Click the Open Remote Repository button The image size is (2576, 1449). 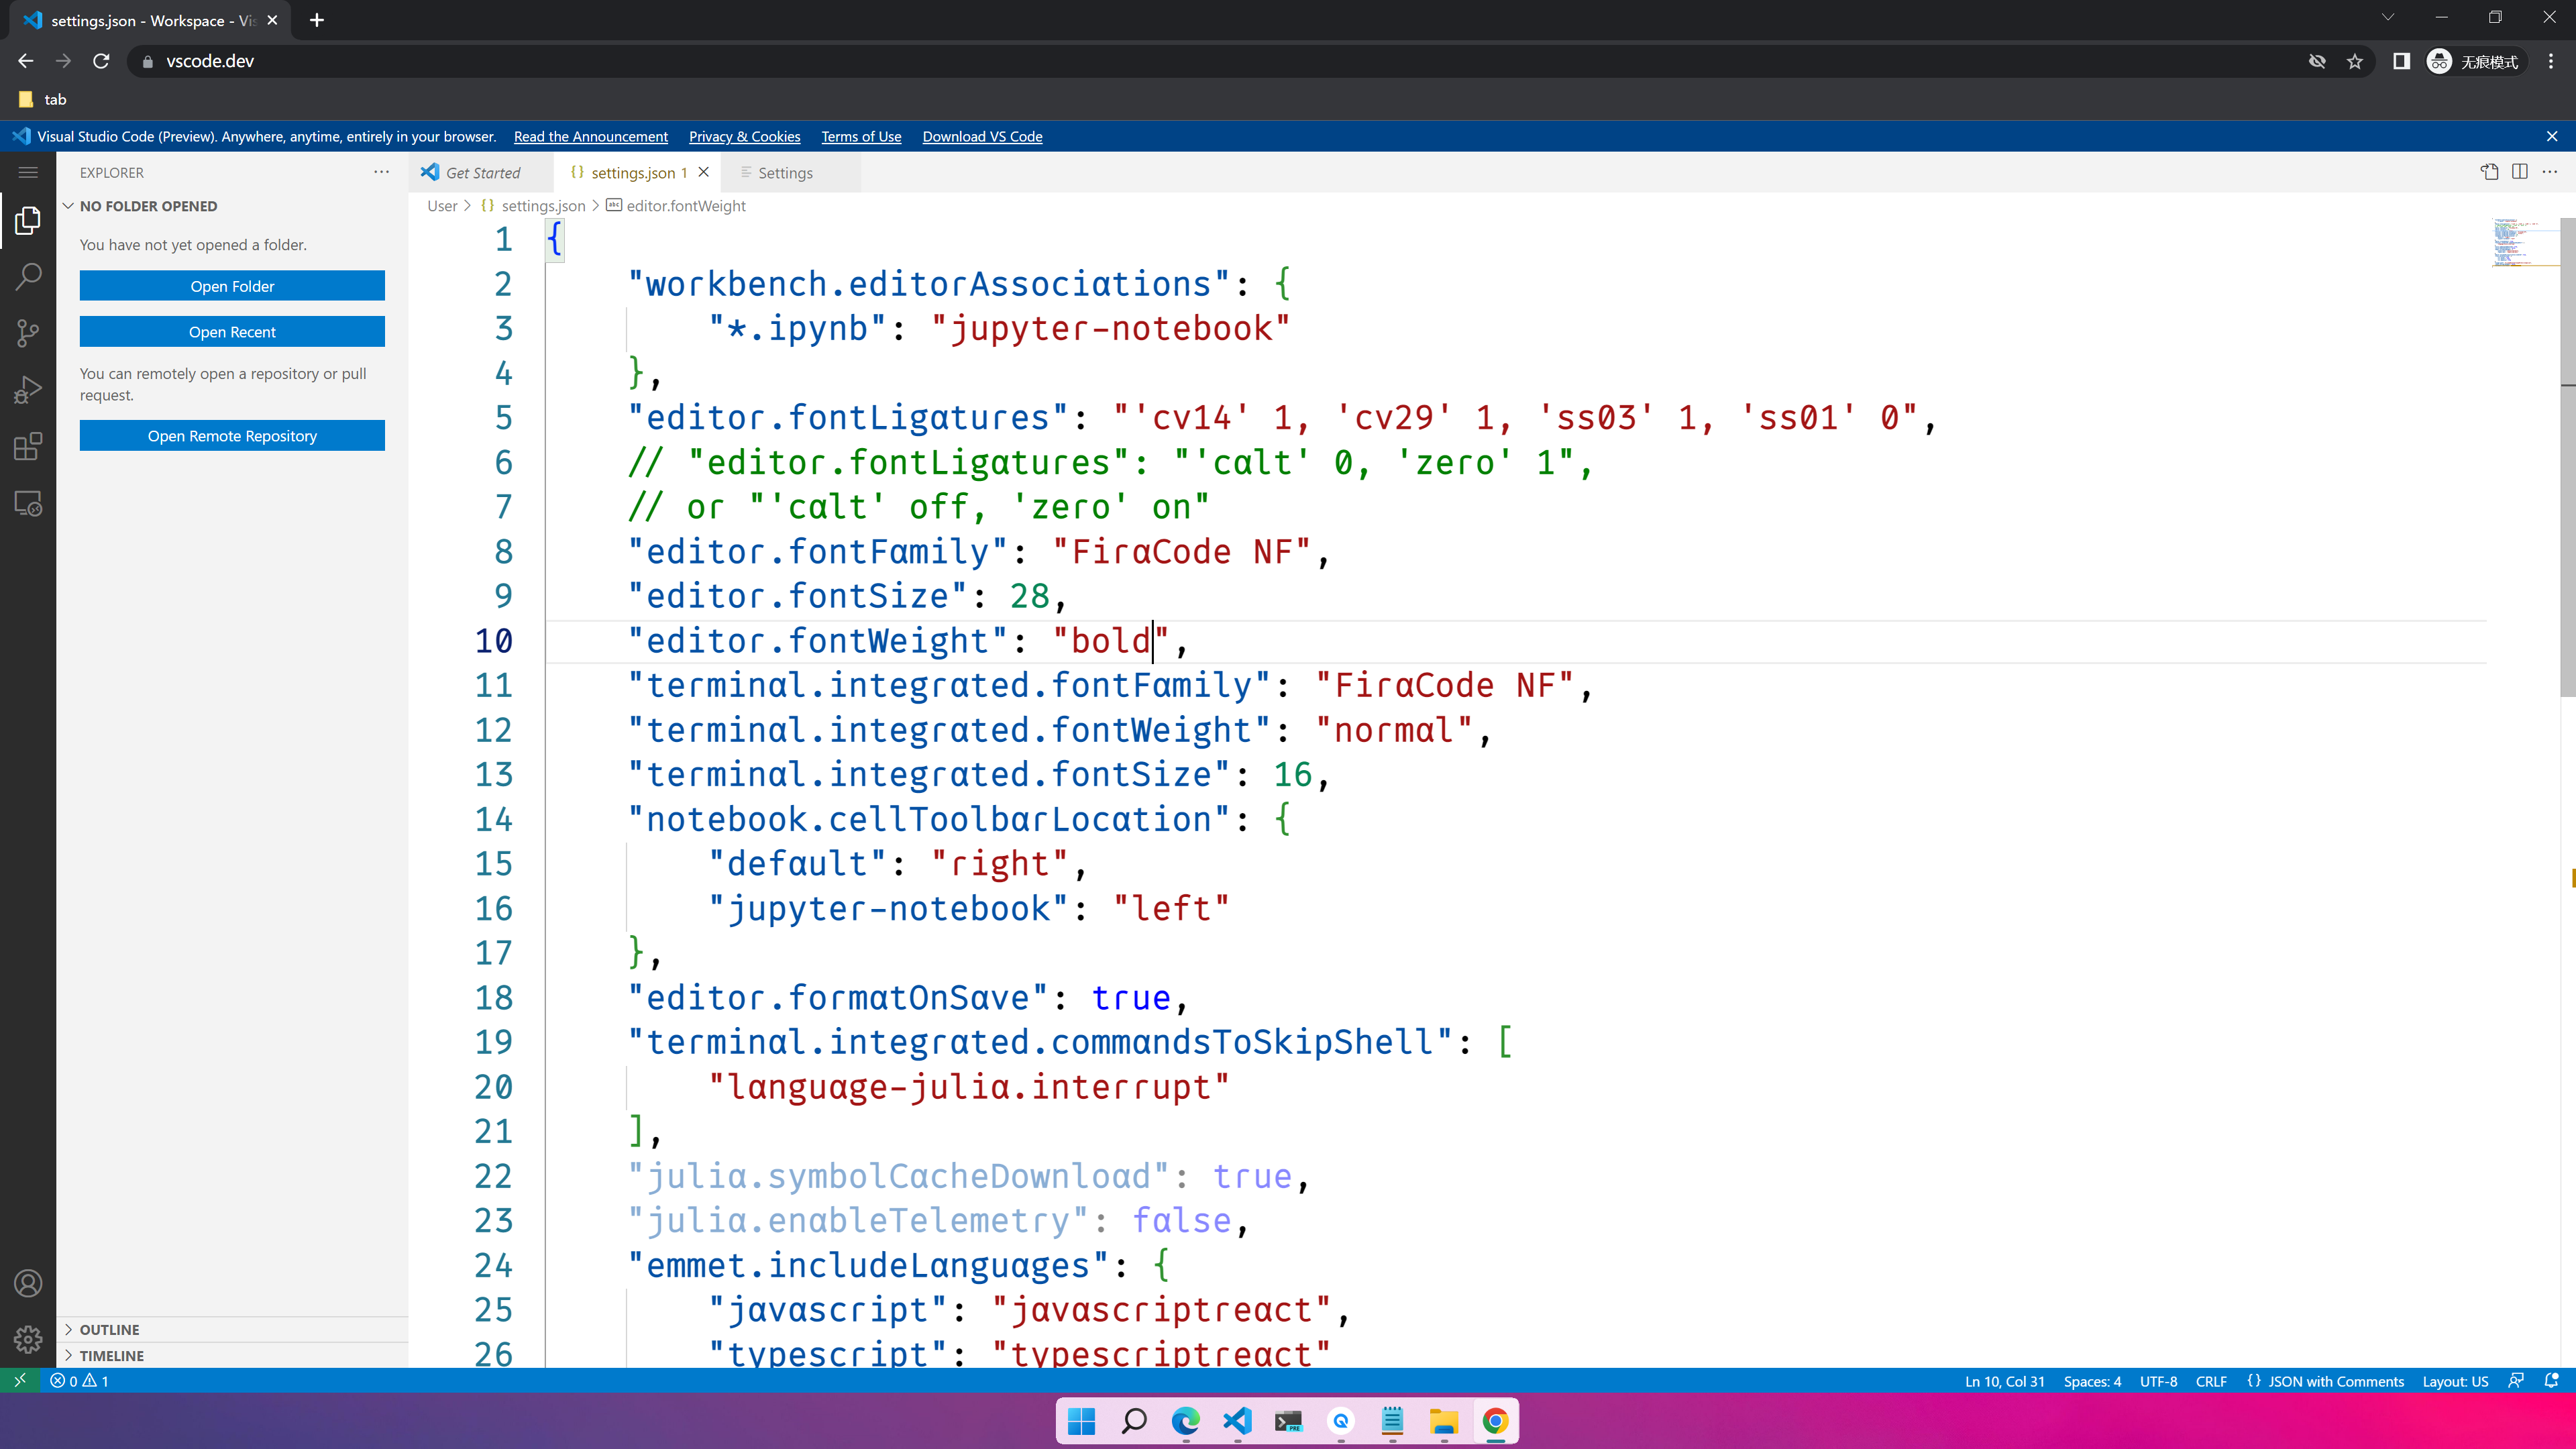coord(232,435)
